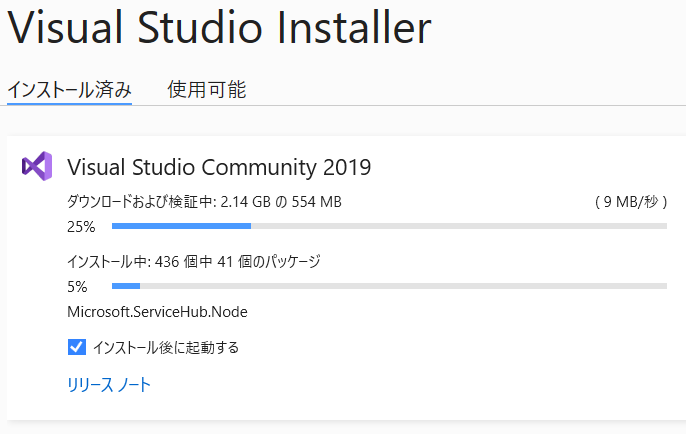Click the インストール後に起動する label text

coord(166,347)
